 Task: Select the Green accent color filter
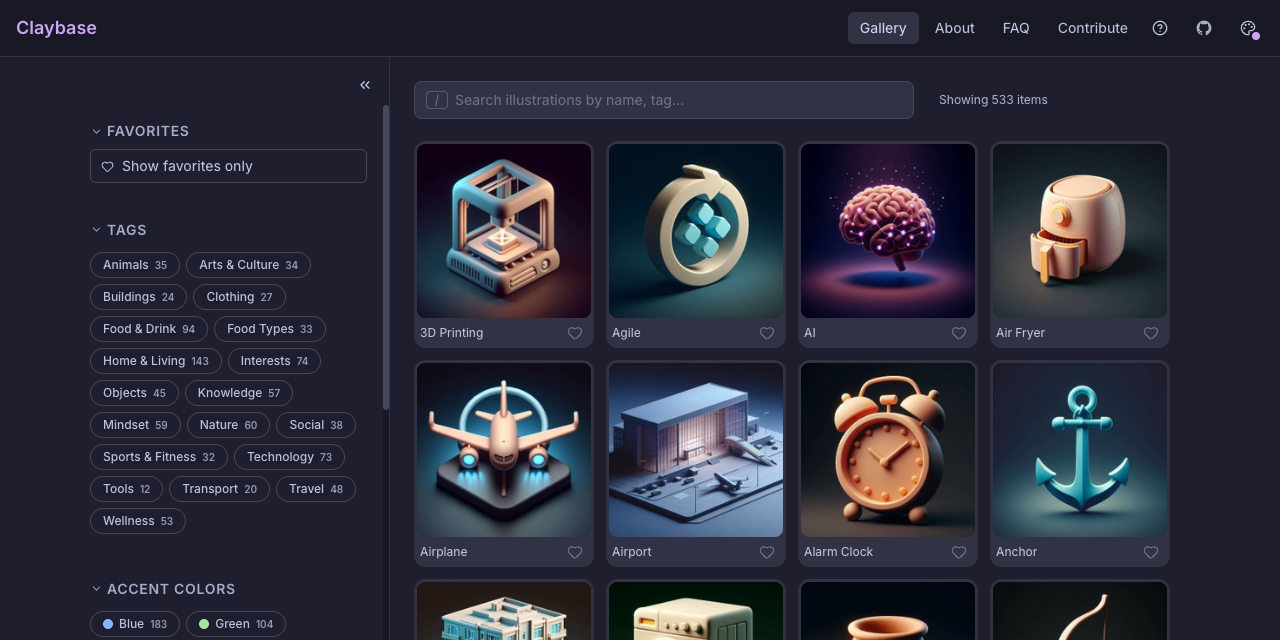(x=236, y=624)
